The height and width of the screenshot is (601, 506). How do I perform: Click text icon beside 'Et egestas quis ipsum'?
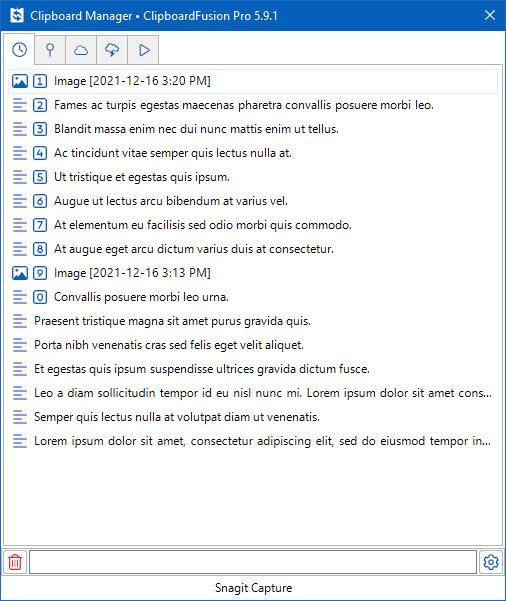click(20, 369)
